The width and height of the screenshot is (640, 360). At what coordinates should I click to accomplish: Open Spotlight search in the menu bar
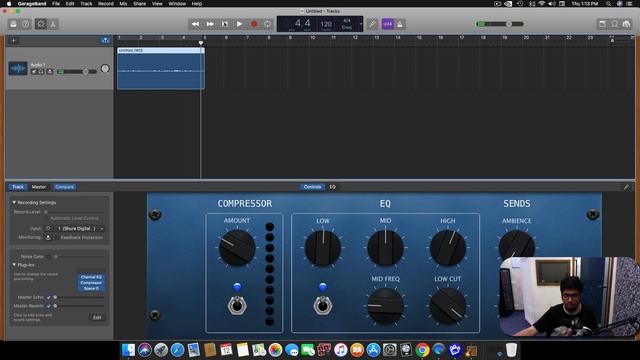pyautogui.click(x=608, y=4)
